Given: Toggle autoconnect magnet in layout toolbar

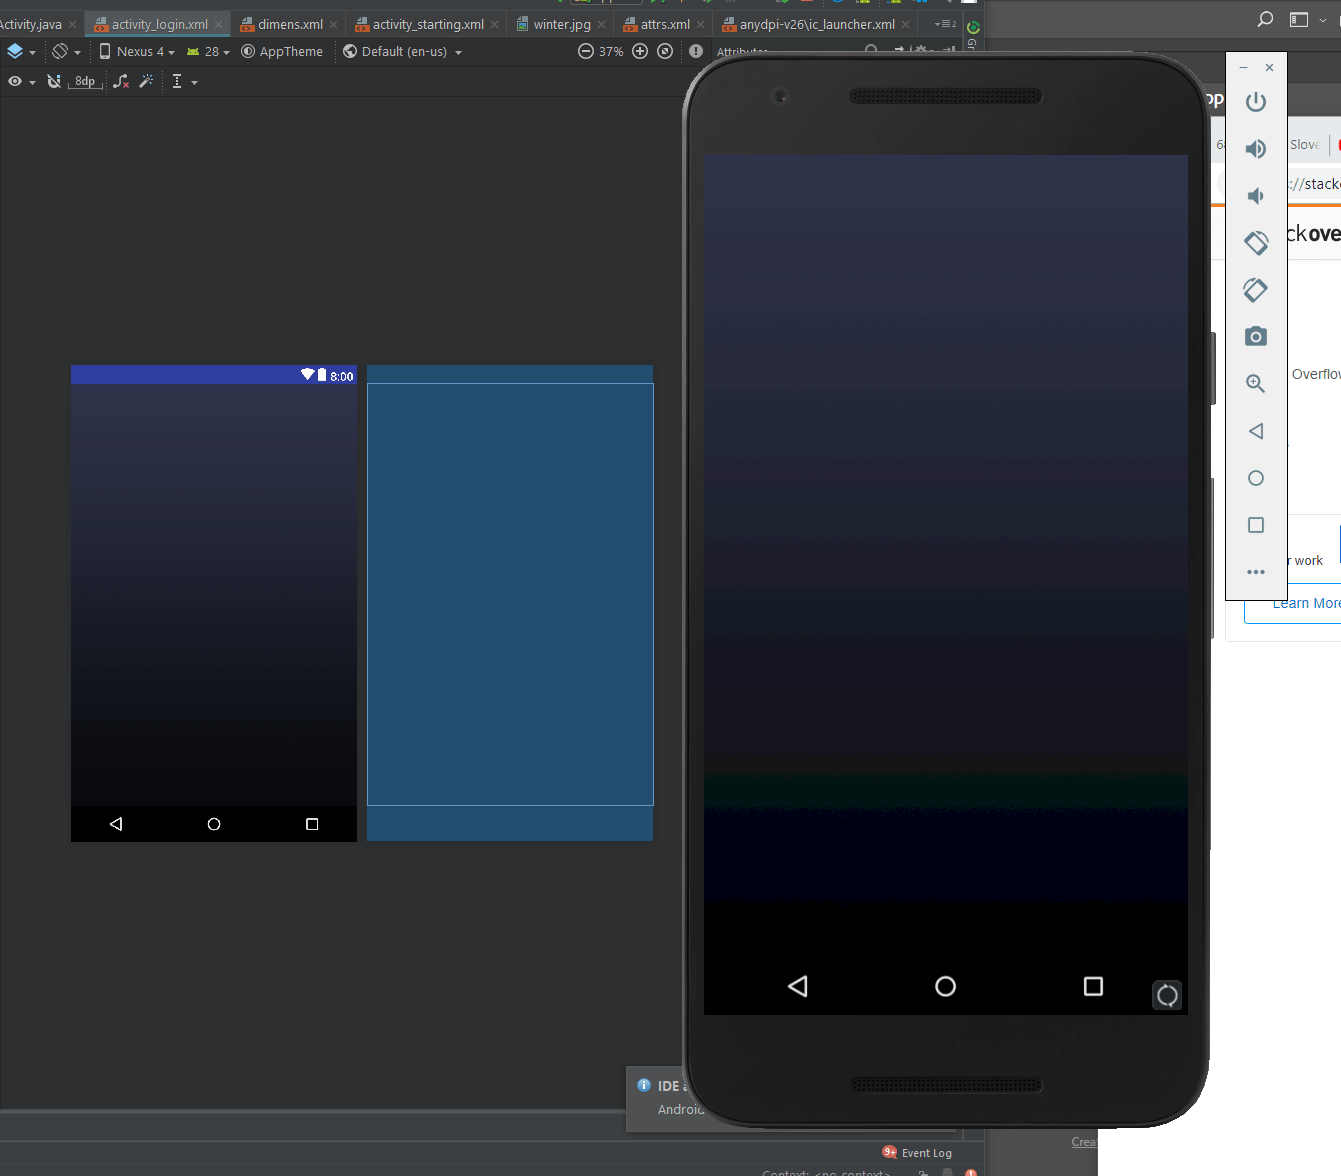Looking at the screenshot, I should click(54, 81).
